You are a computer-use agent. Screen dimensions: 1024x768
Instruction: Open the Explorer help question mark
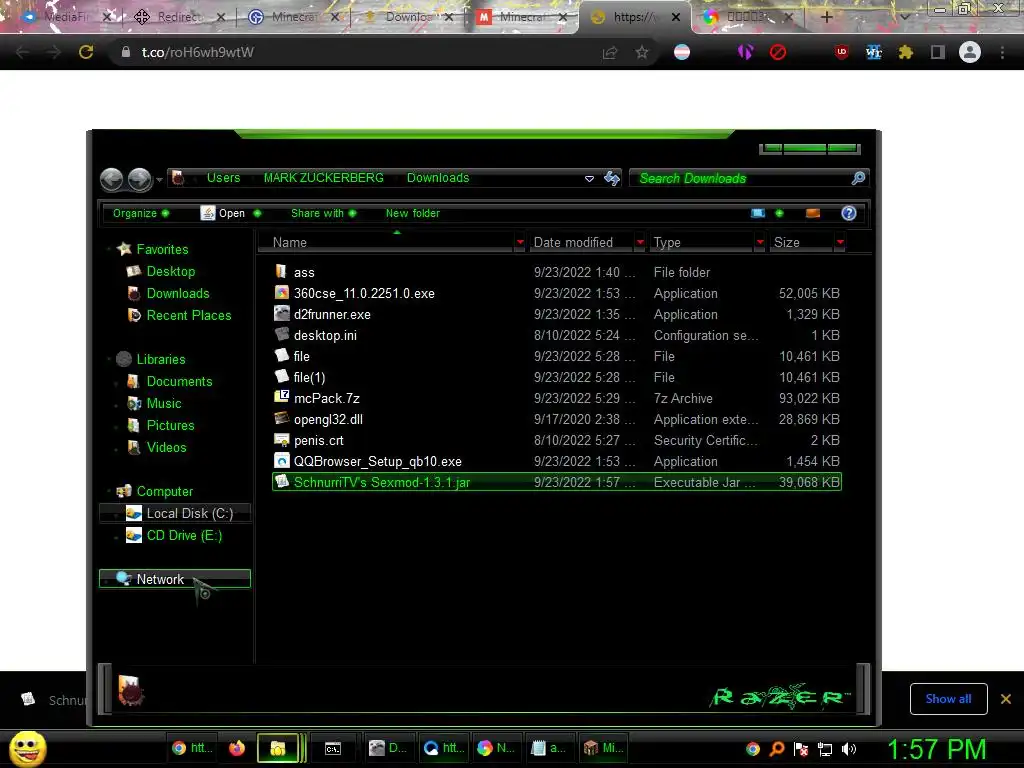coord(848,213)
